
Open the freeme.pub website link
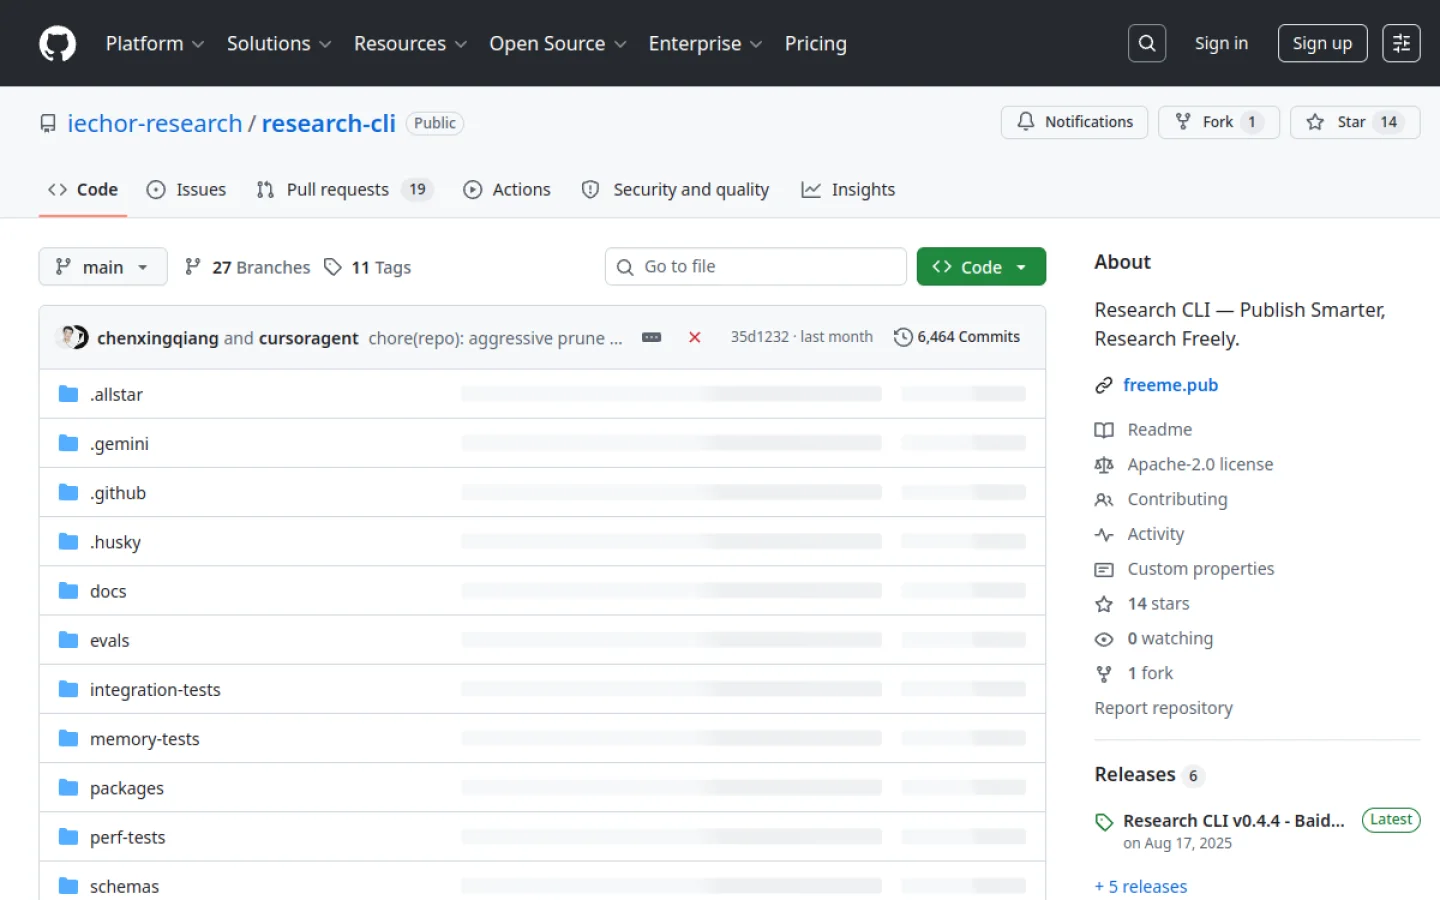pyautogui.click(x=1170, y=385)
